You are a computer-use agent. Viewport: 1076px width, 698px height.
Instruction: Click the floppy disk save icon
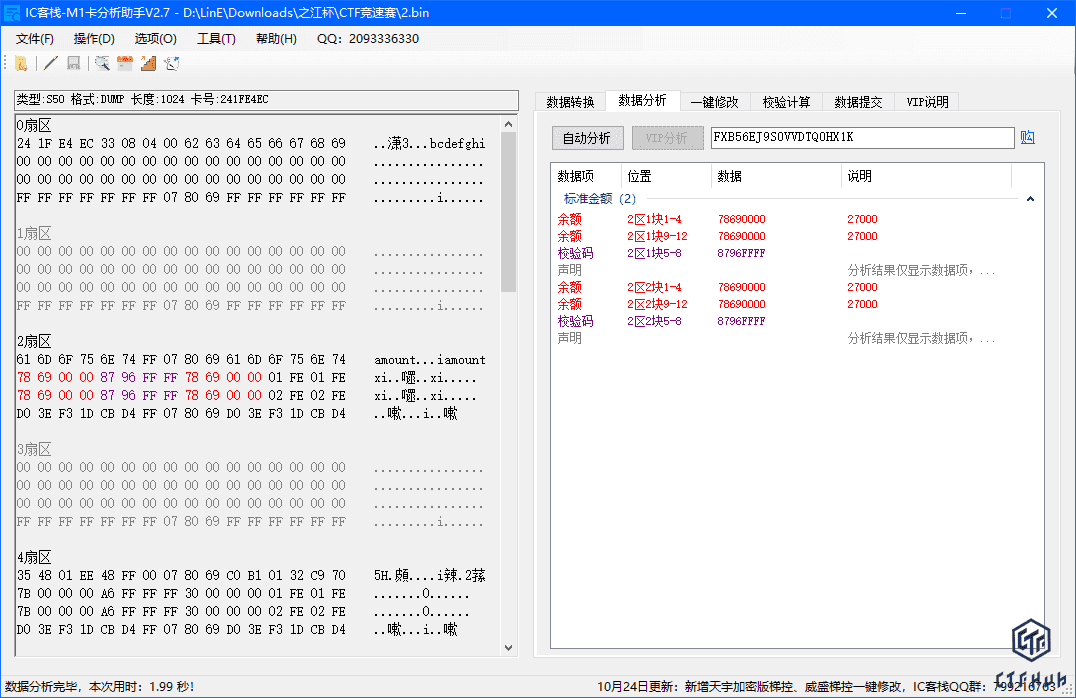click(x=73, y=63)
